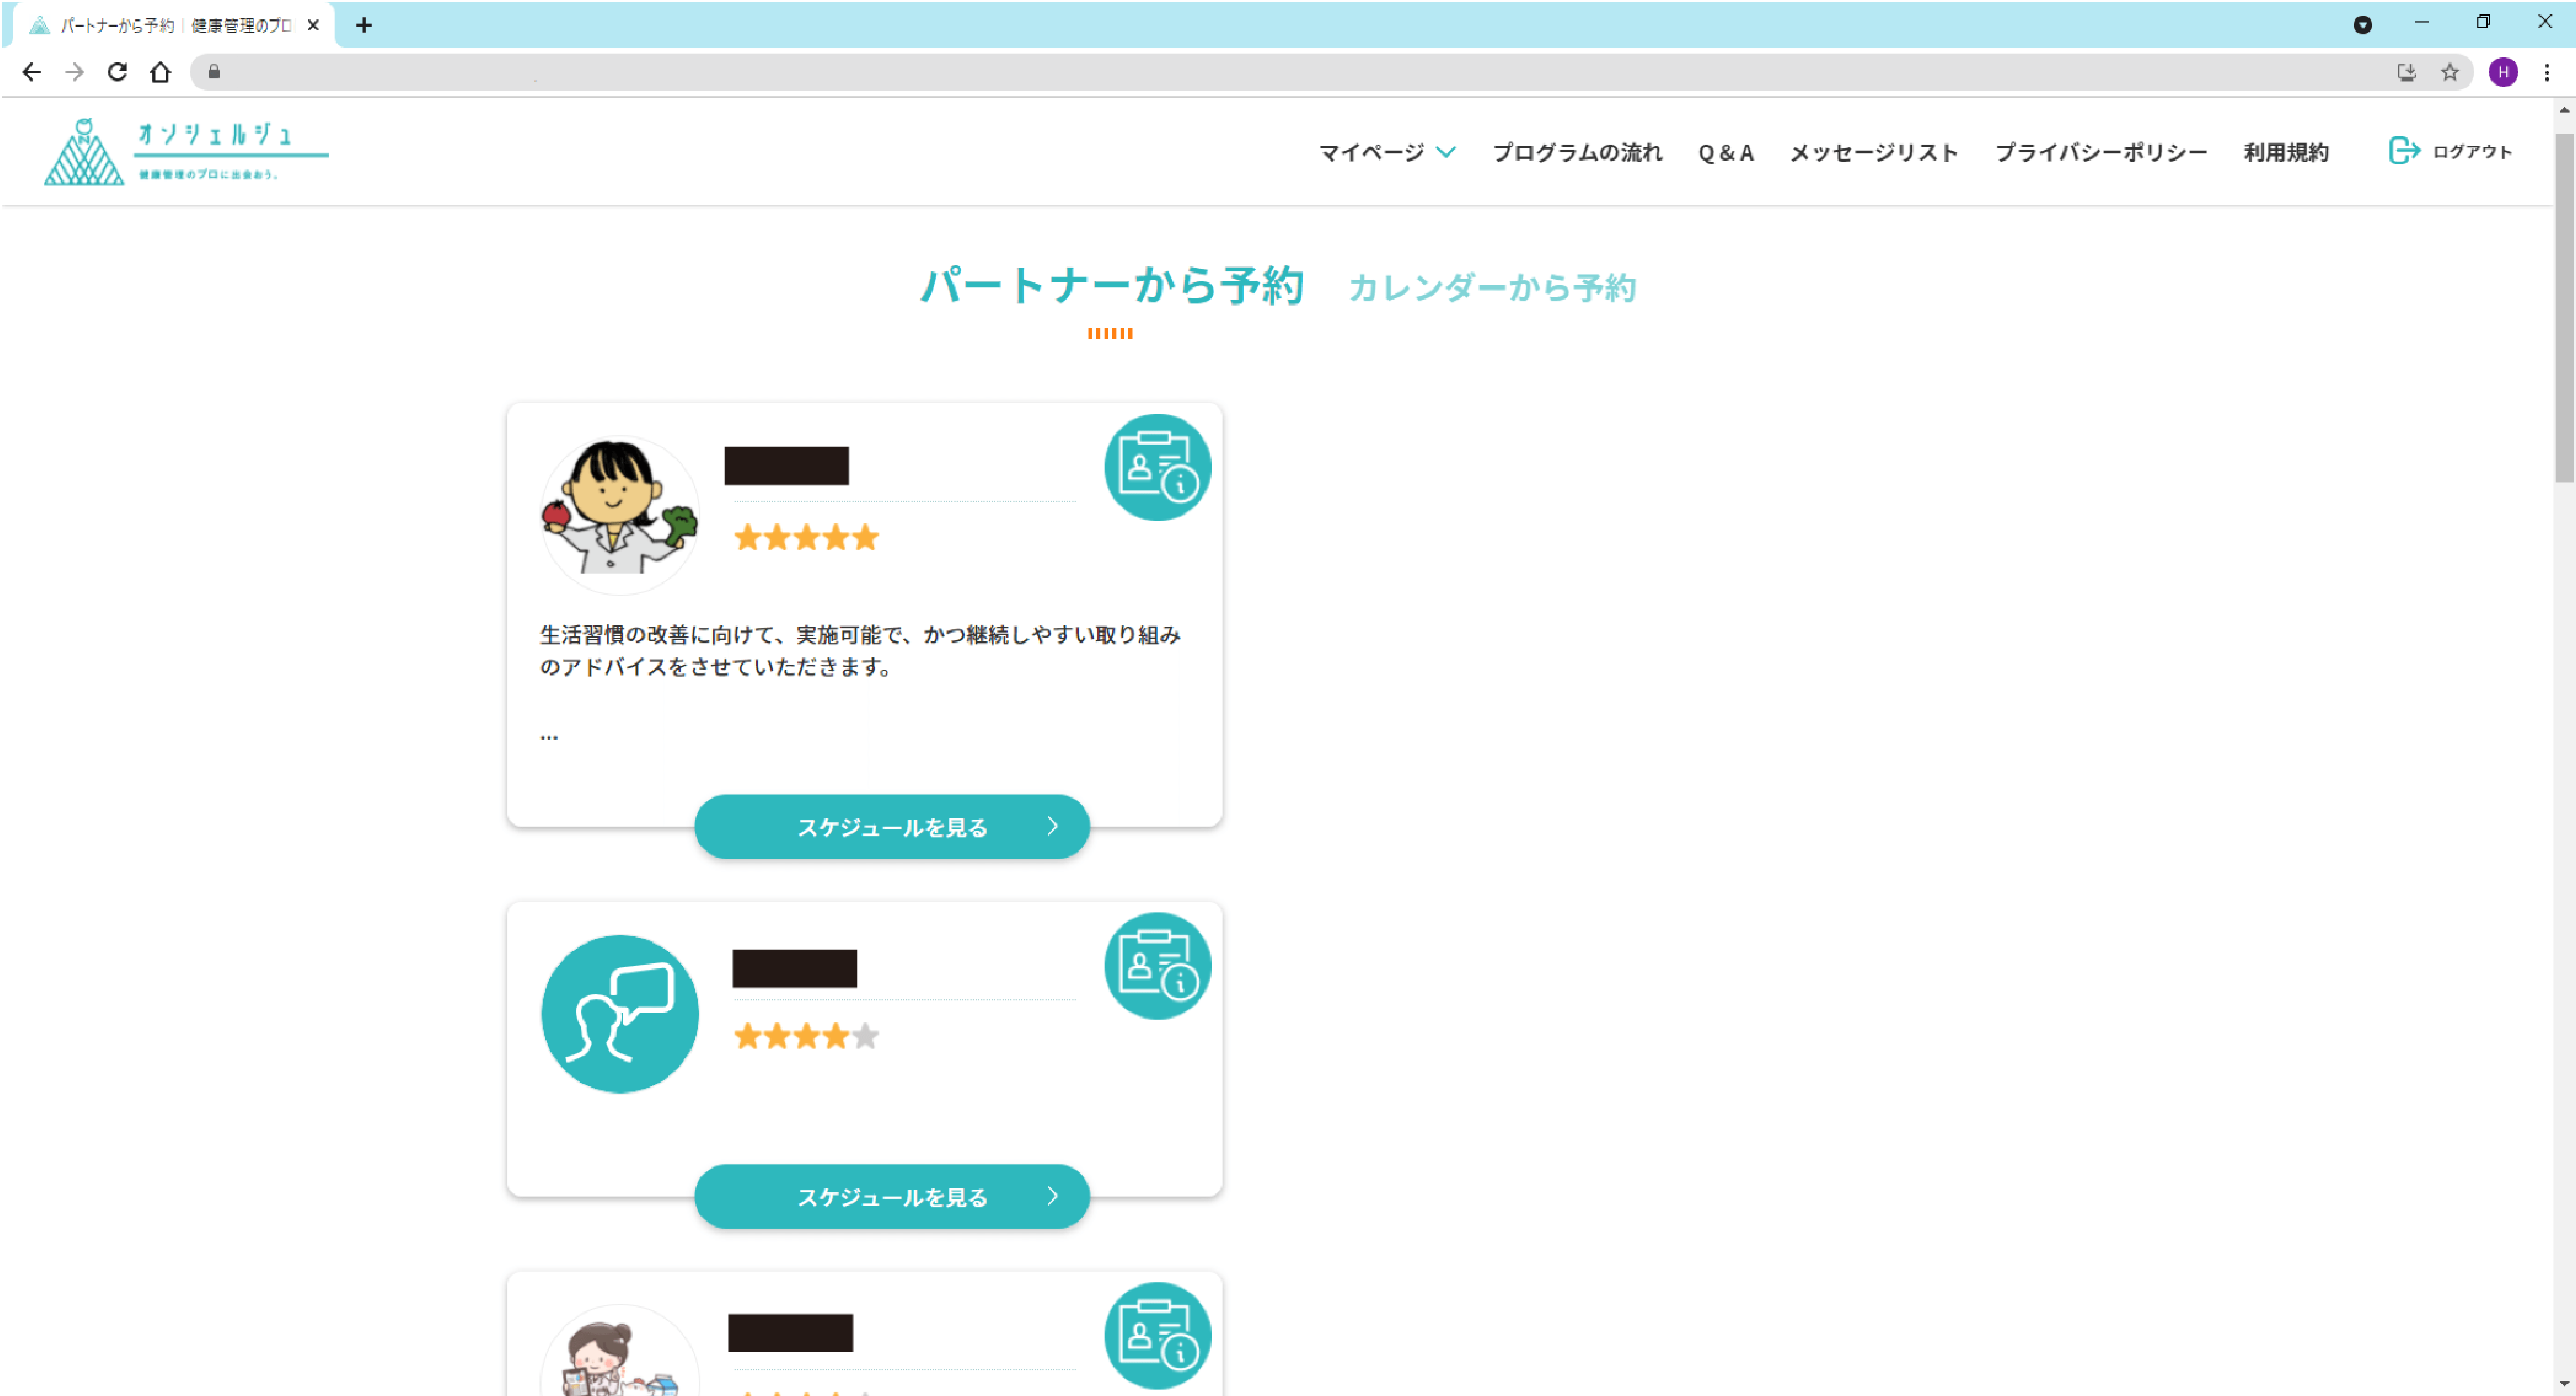Viewport: 2576px width, 1396px height.
Task: Go to browser home page
Action: [160, 72]
